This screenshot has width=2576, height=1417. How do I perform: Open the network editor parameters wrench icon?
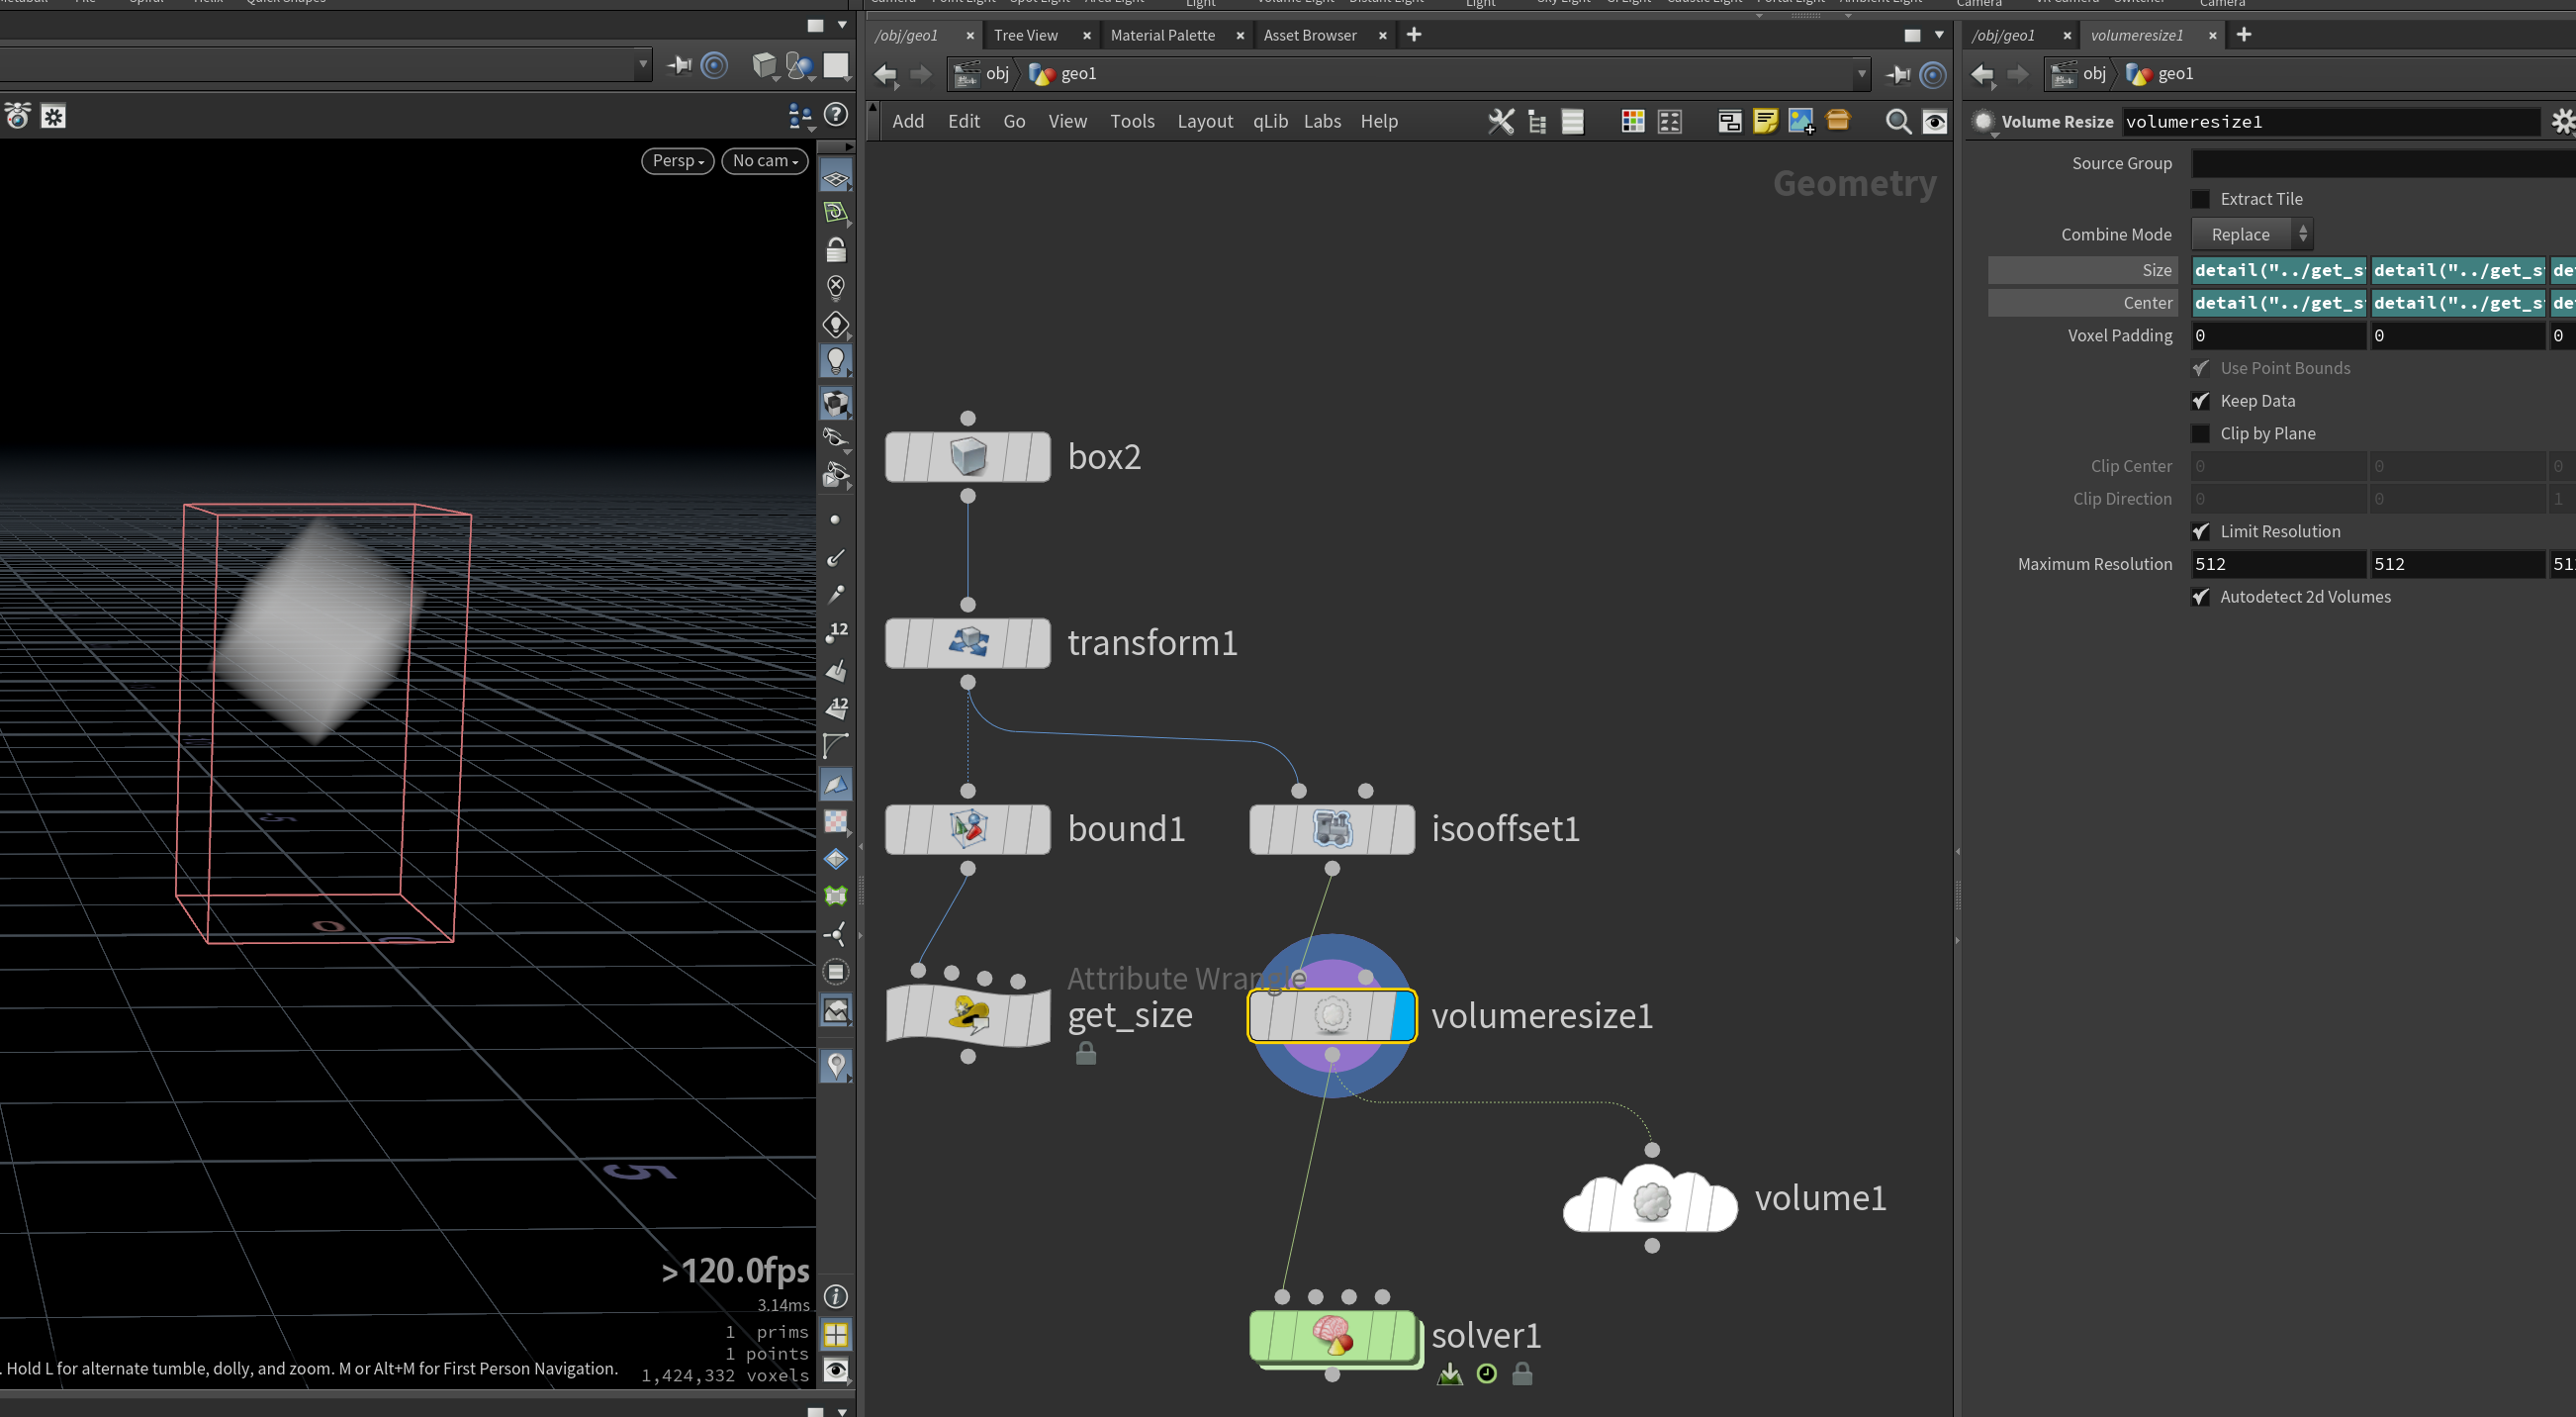pos(1500,121)
